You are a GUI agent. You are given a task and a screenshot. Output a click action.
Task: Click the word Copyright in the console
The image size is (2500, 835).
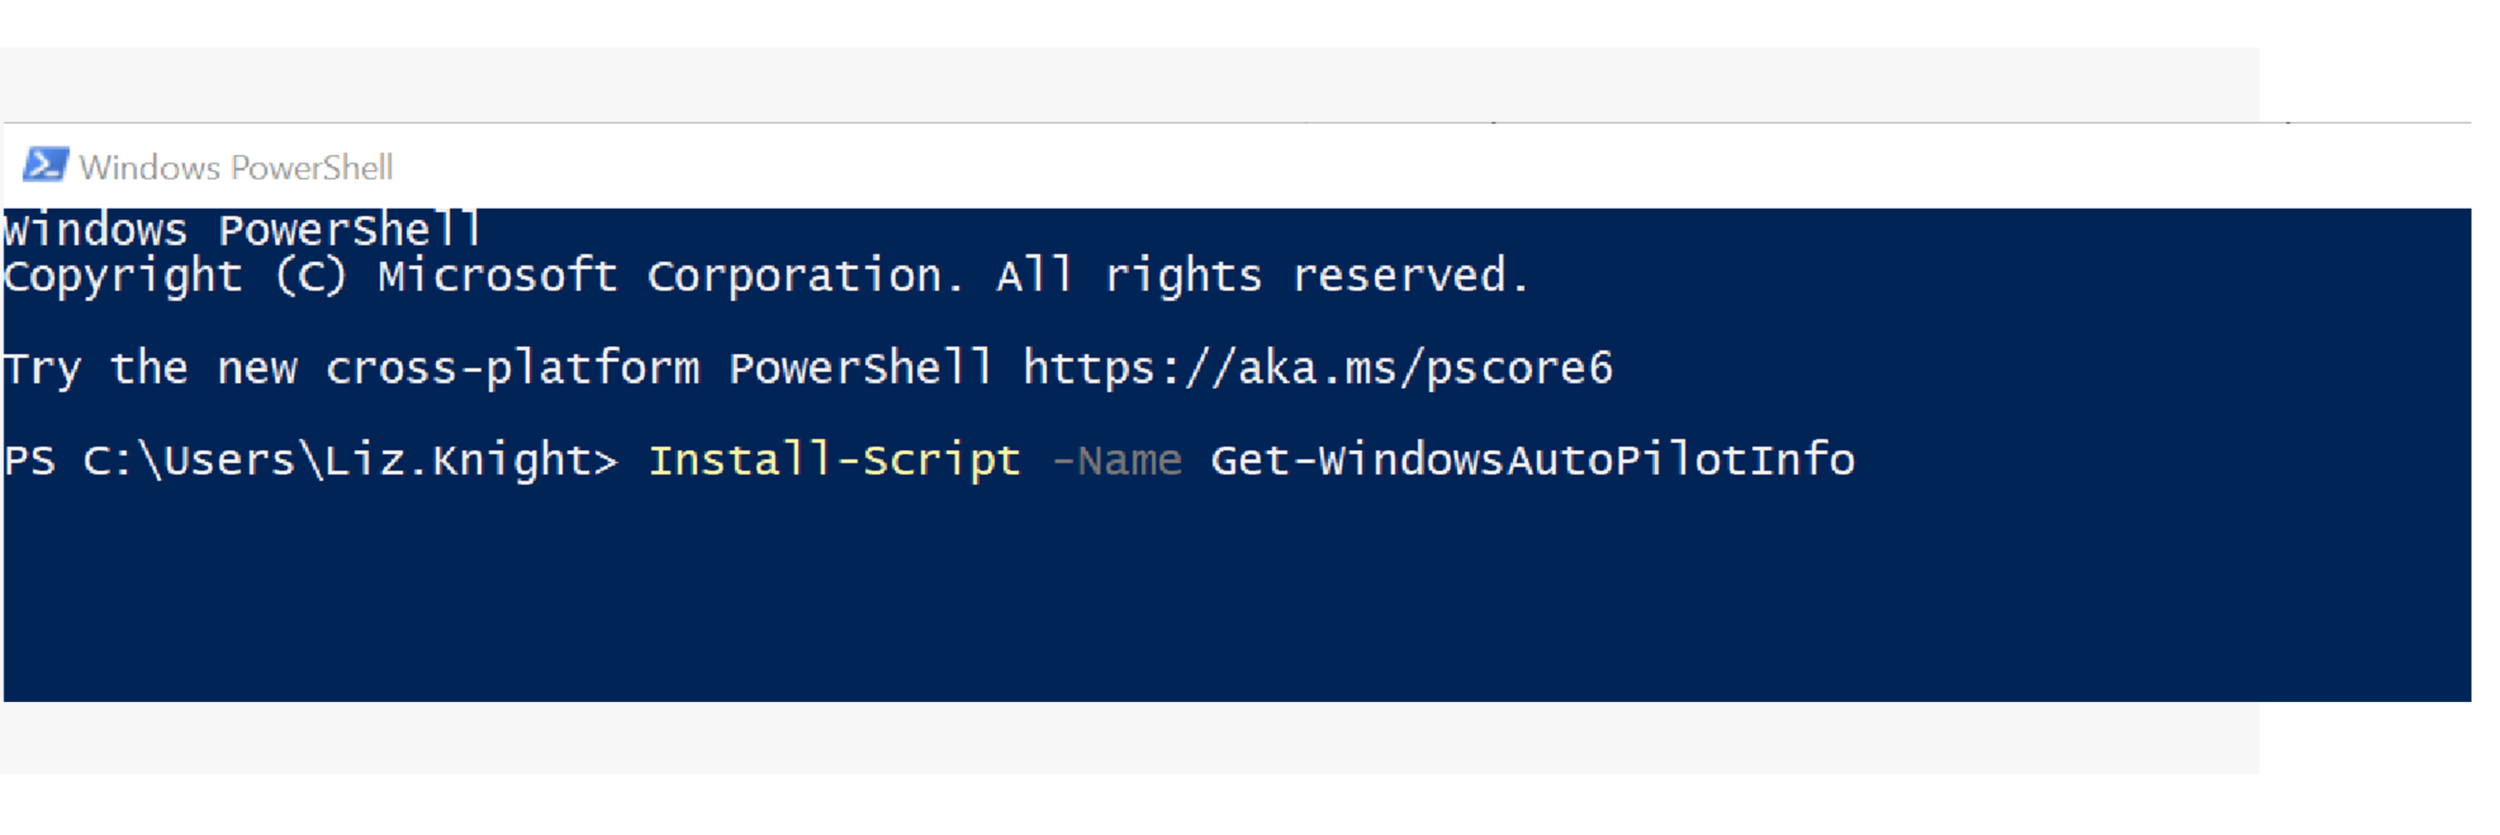point(123,277)
